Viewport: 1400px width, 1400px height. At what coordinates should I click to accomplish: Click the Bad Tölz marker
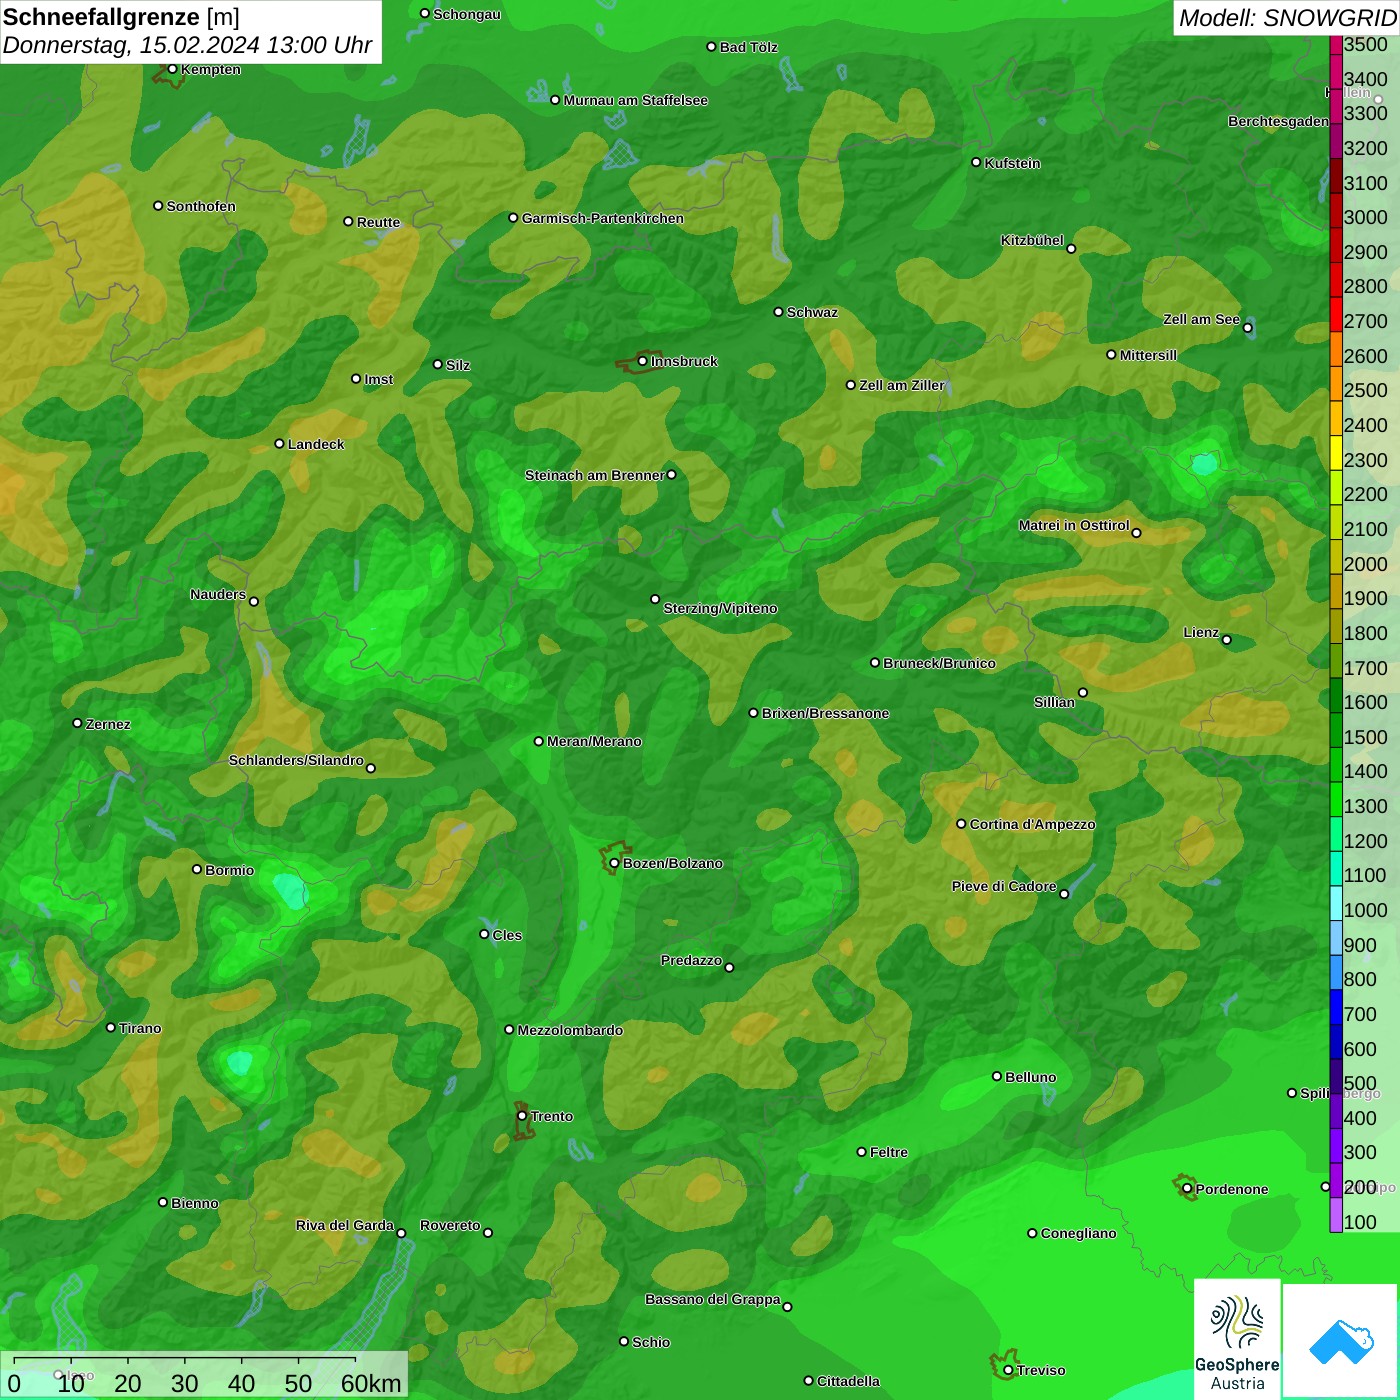711,46
